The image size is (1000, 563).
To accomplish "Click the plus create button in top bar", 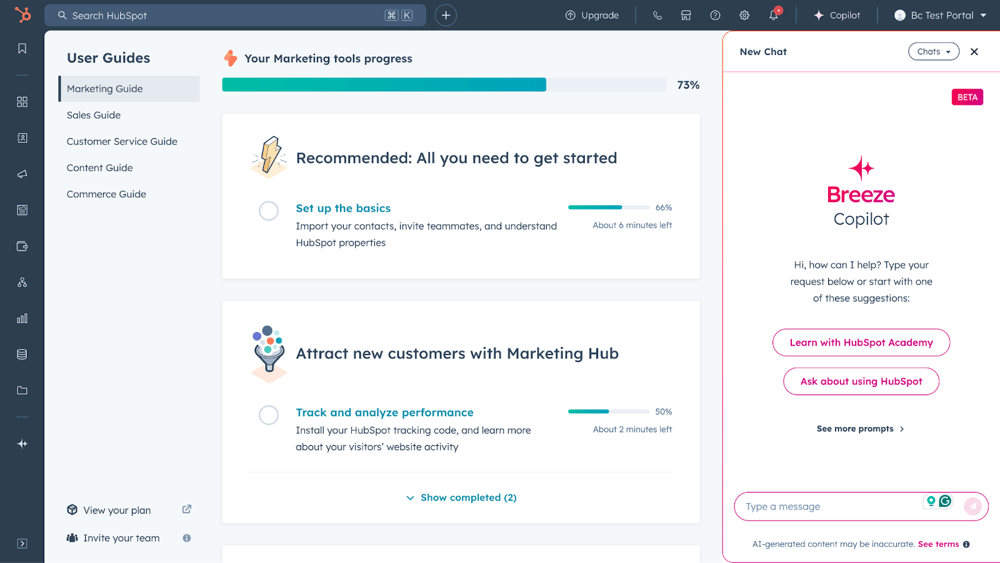I will pyautogui.click(x=446, y=15).
